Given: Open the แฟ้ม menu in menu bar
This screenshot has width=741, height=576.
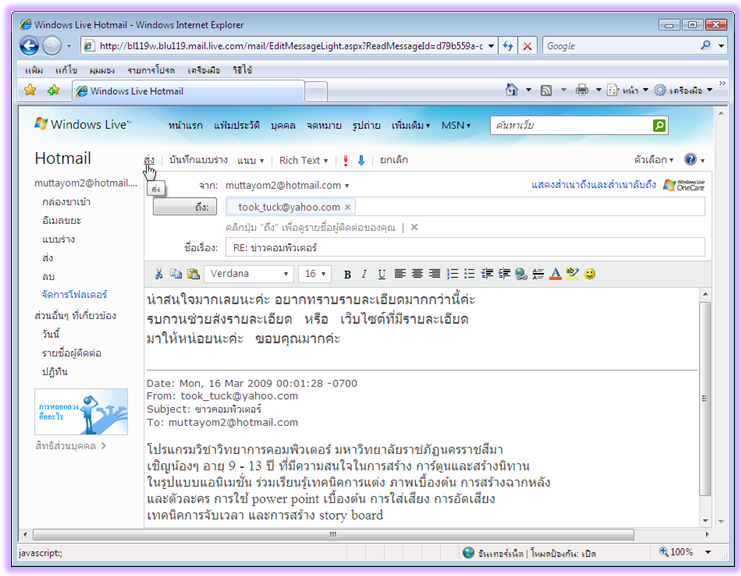Looking at the screenshot, I should coord(34,70).
